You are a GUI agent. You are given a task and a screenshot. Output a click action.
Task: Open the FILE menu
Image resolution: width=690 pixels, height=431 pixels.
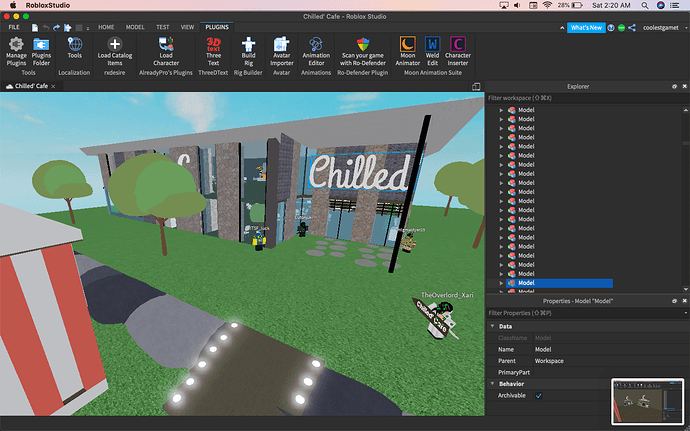click(14, 27)
